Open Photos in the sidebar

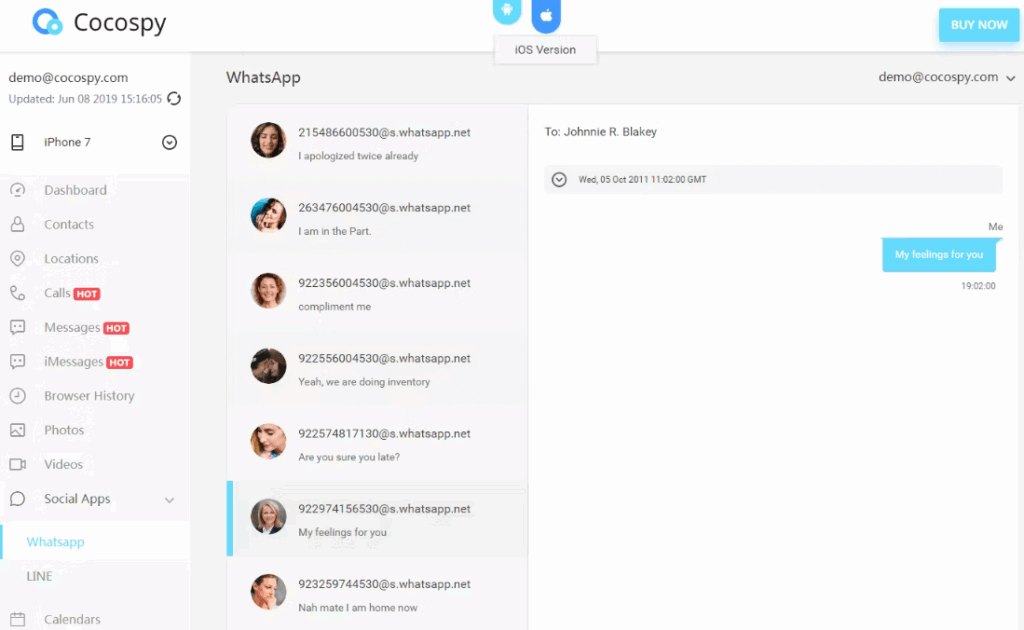[64, 430]
